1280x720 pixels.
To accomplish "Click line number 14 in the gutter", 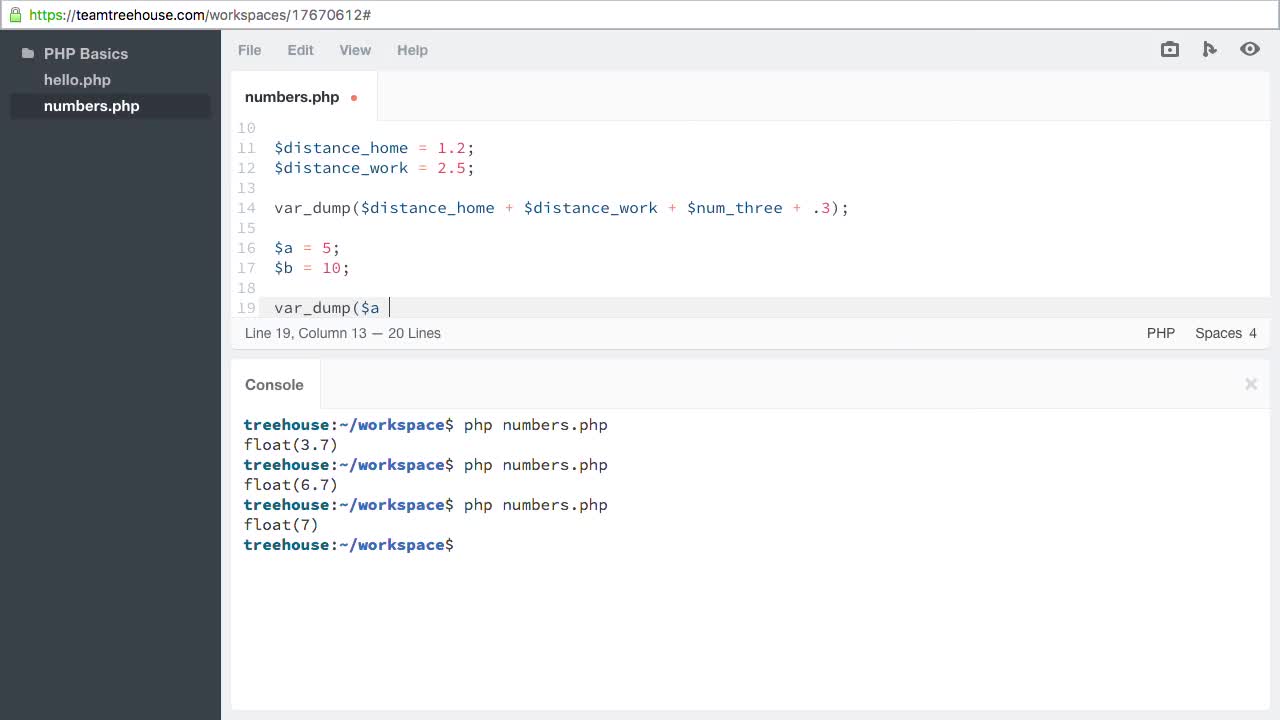I will click(x=246, y=208).
